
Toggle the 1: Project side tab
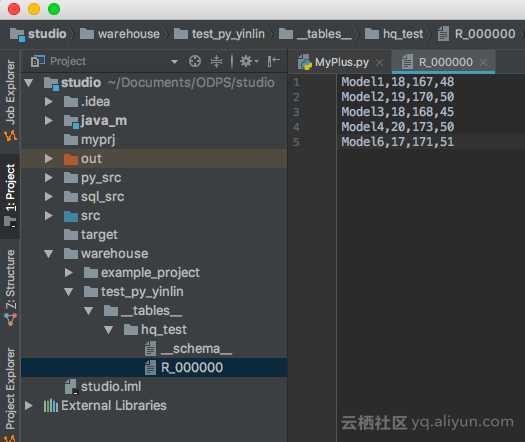coord(10,196)
